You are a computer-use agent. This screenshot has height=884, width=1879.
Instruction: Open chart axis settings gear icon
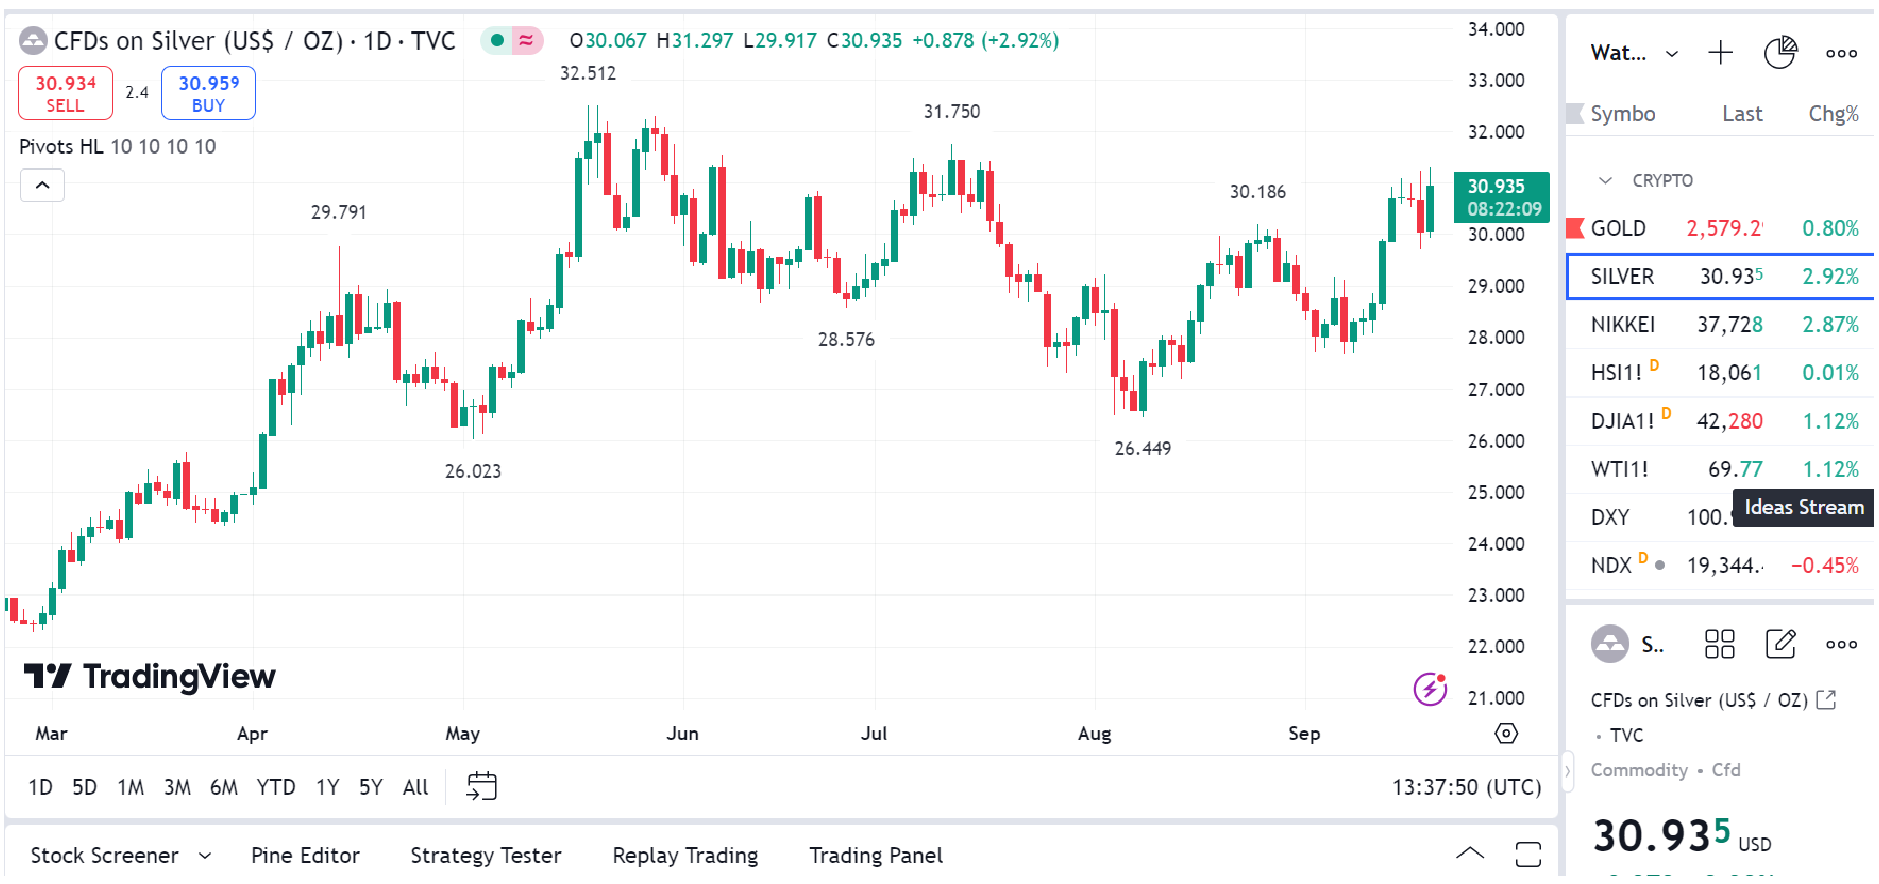pos(1505,734)
